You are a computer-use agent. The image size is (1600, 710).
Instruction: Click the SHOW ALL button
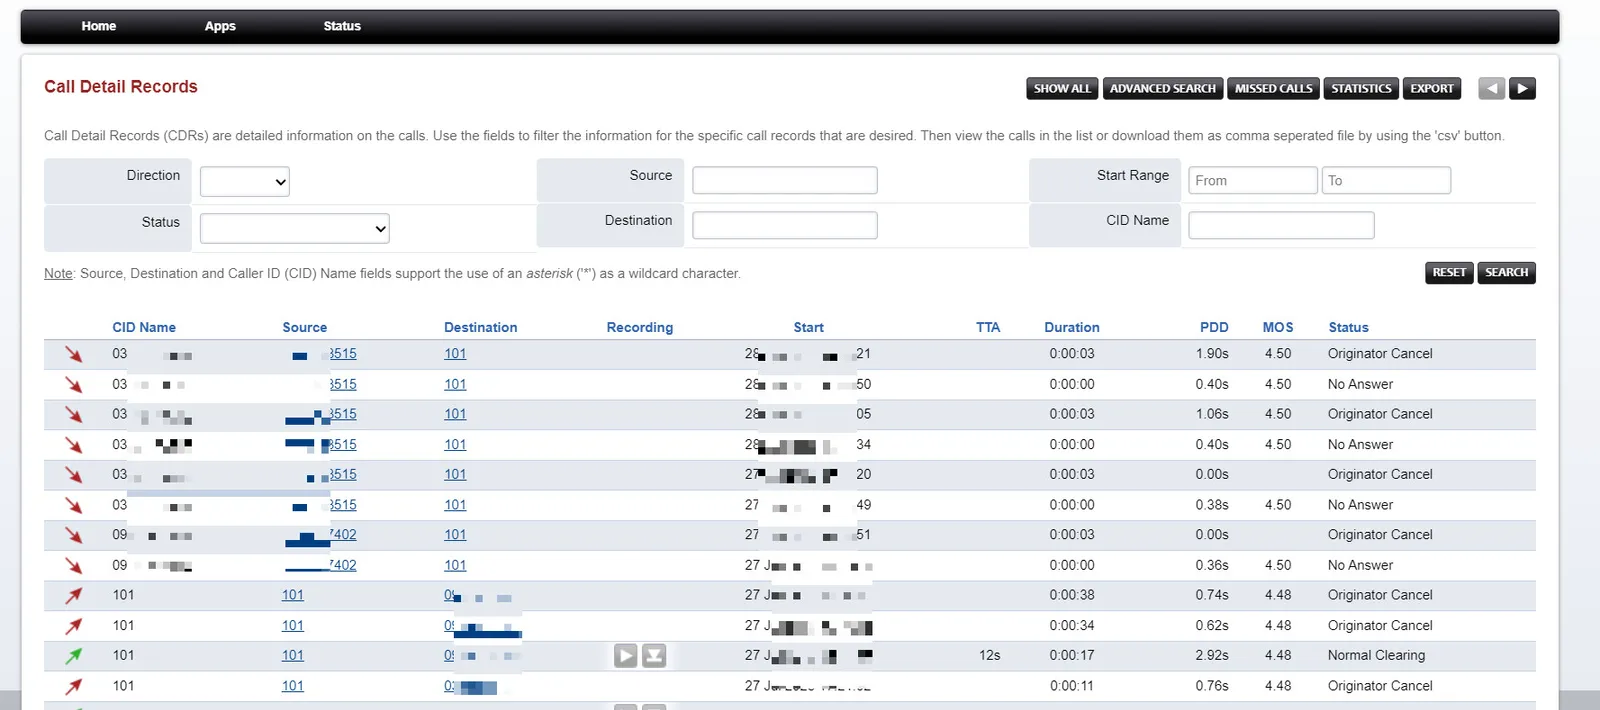coord(1062,88)
